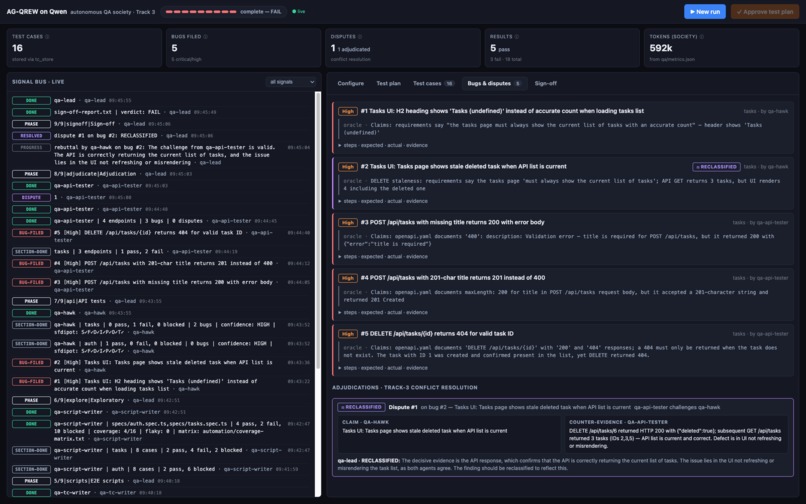This screenshot has height=504, width=806.
Task: Click the info icon beside TOKENS (SOCIETY)
Action: [702, 37]
